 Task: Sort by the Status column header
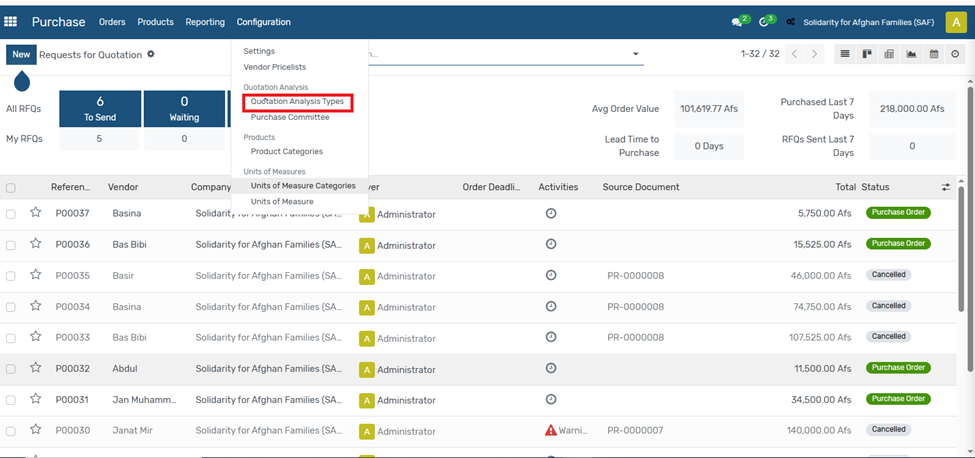[x=875, y=187]
